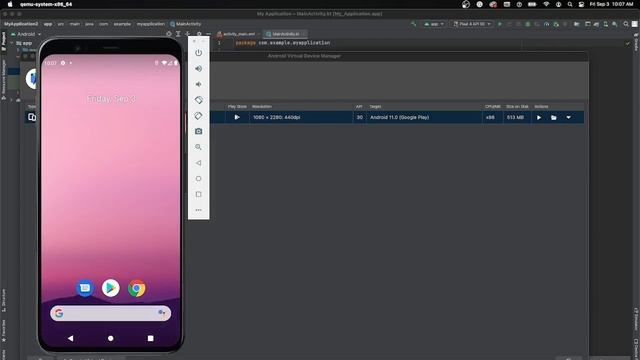Image resolution: width=640 pixels, height=360 pixels.
Task: Open Search Everywhere magnifier in toolbar
Action: (625, 24)
